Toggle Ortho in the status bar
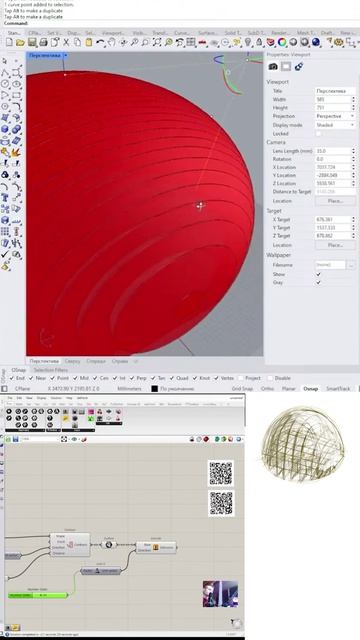This screenshot has height=640, width=360. pos(267,389)
